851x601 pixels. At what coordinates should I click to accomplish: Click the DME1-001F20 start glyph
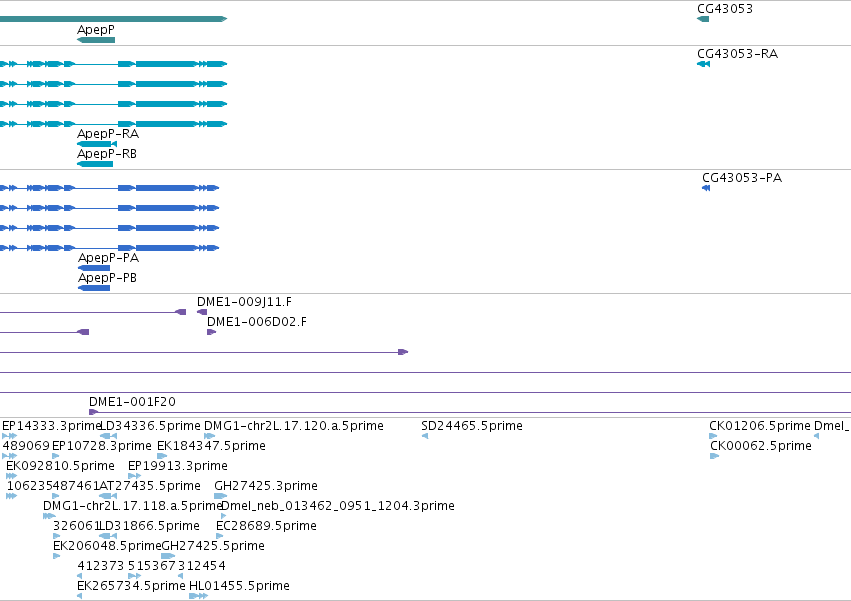[93, 412]
